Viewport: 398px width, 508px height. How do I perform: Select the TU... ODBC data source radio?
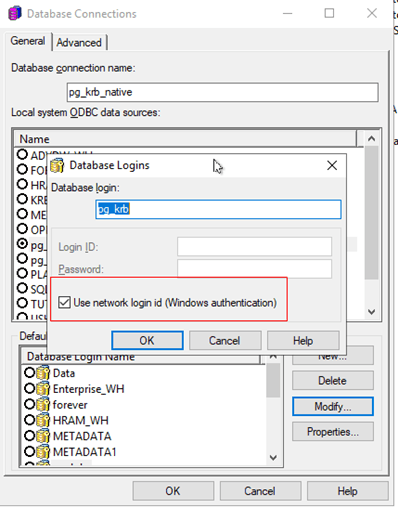(22, 303)
